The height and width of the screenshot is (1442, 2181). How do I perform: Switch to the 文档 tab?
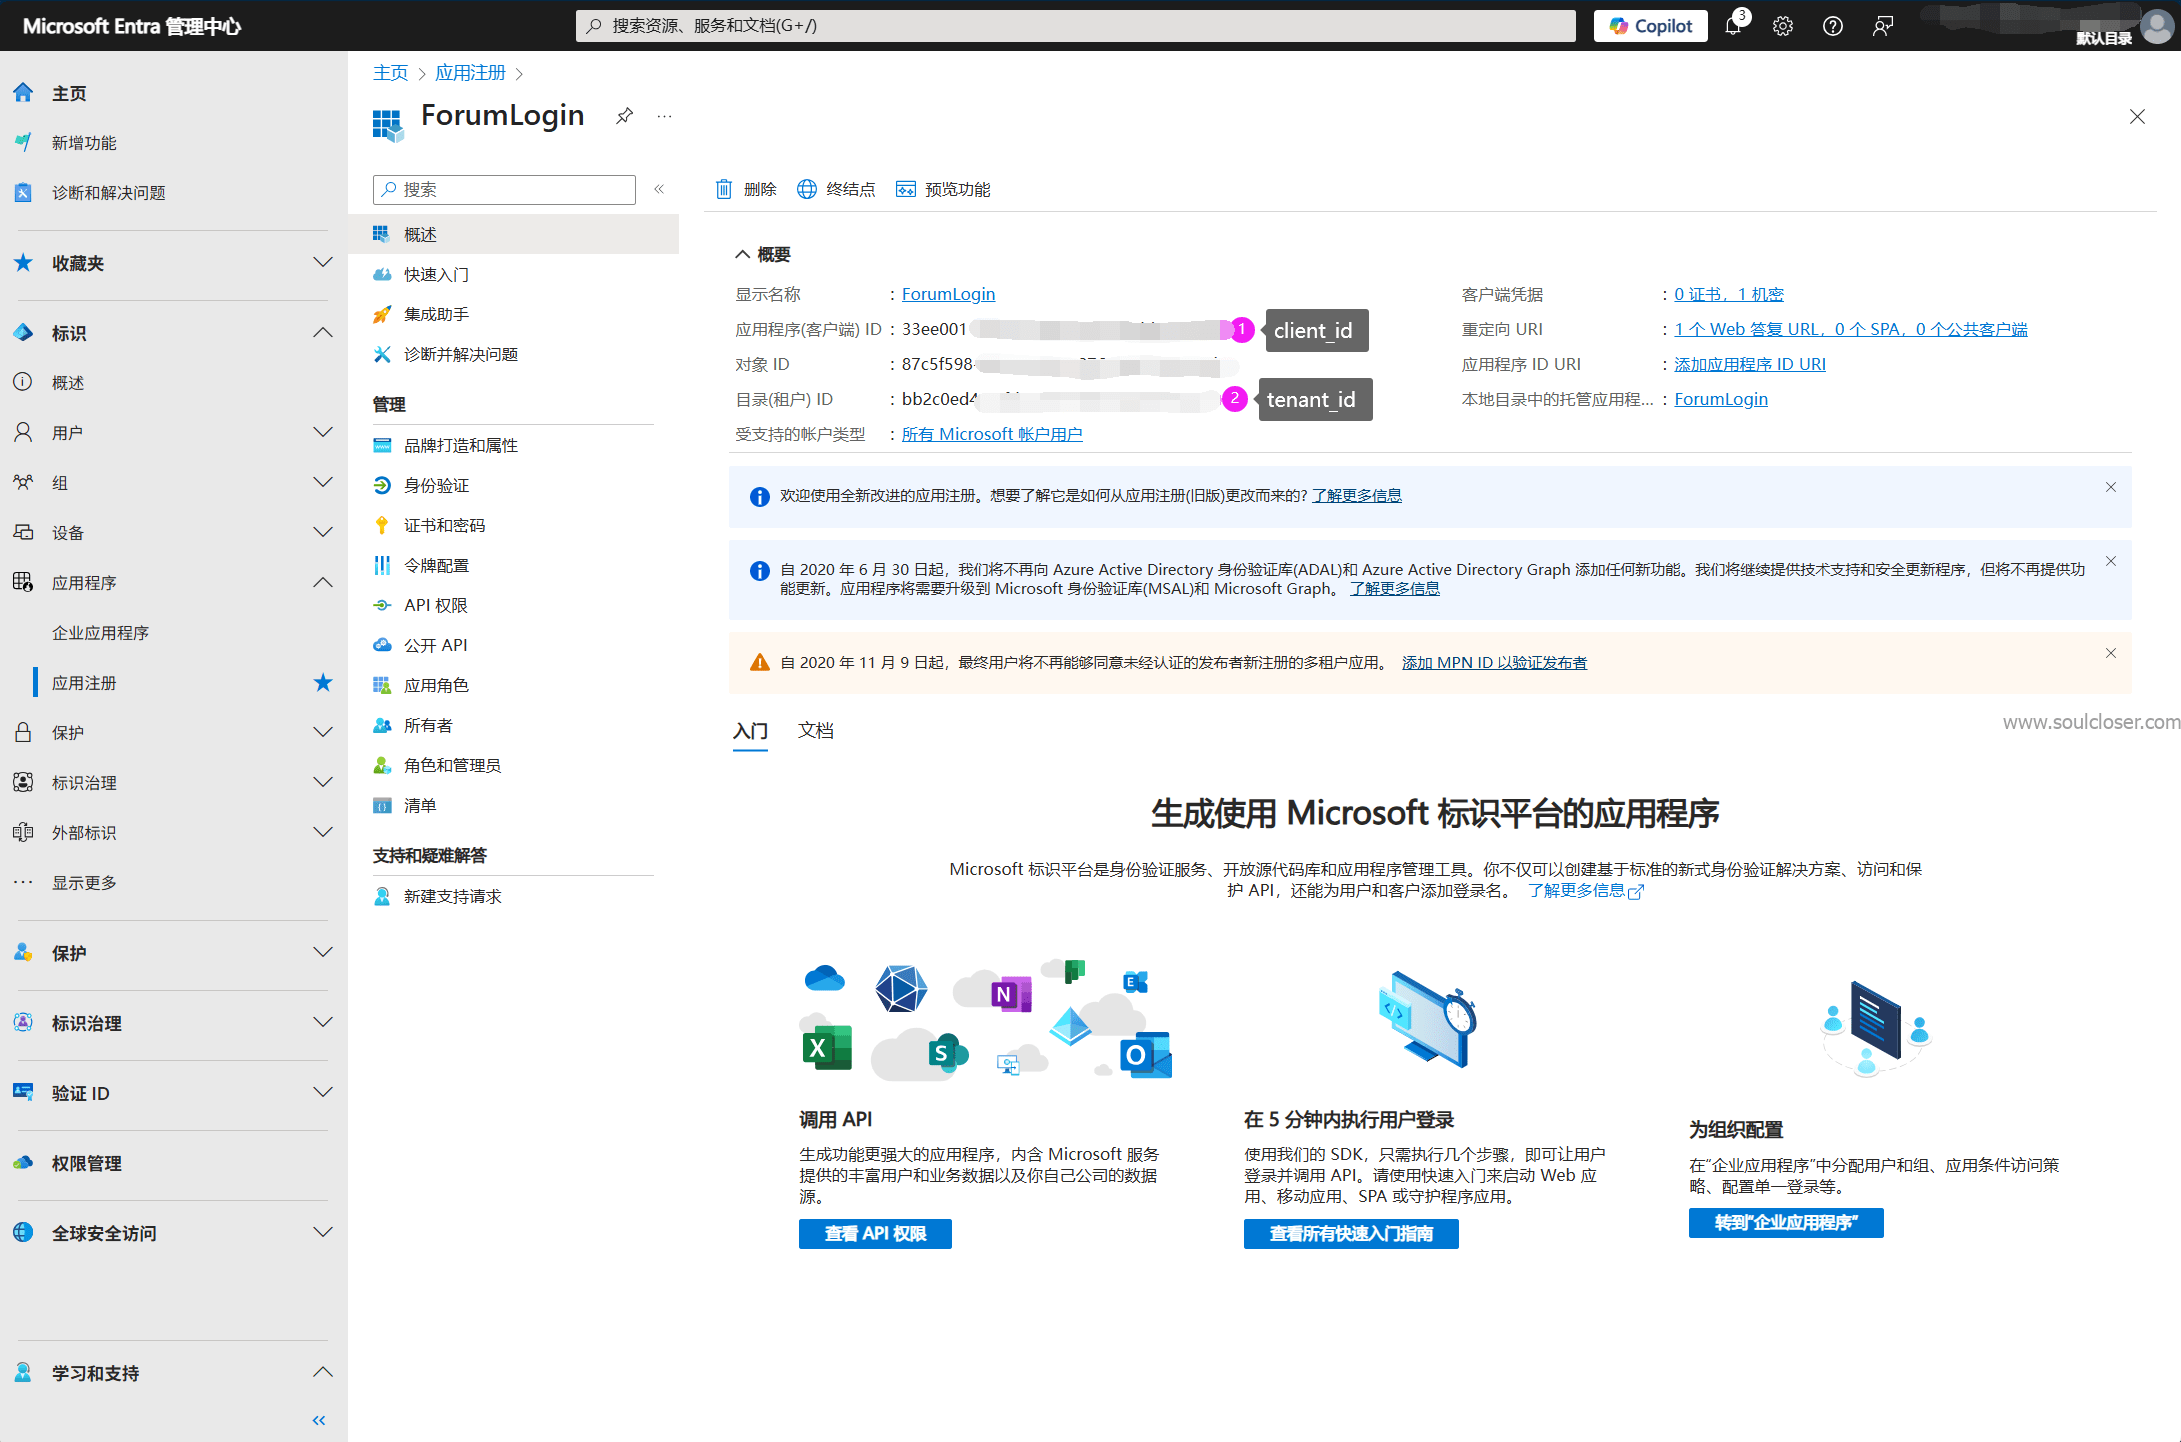[x=815, y=731]
